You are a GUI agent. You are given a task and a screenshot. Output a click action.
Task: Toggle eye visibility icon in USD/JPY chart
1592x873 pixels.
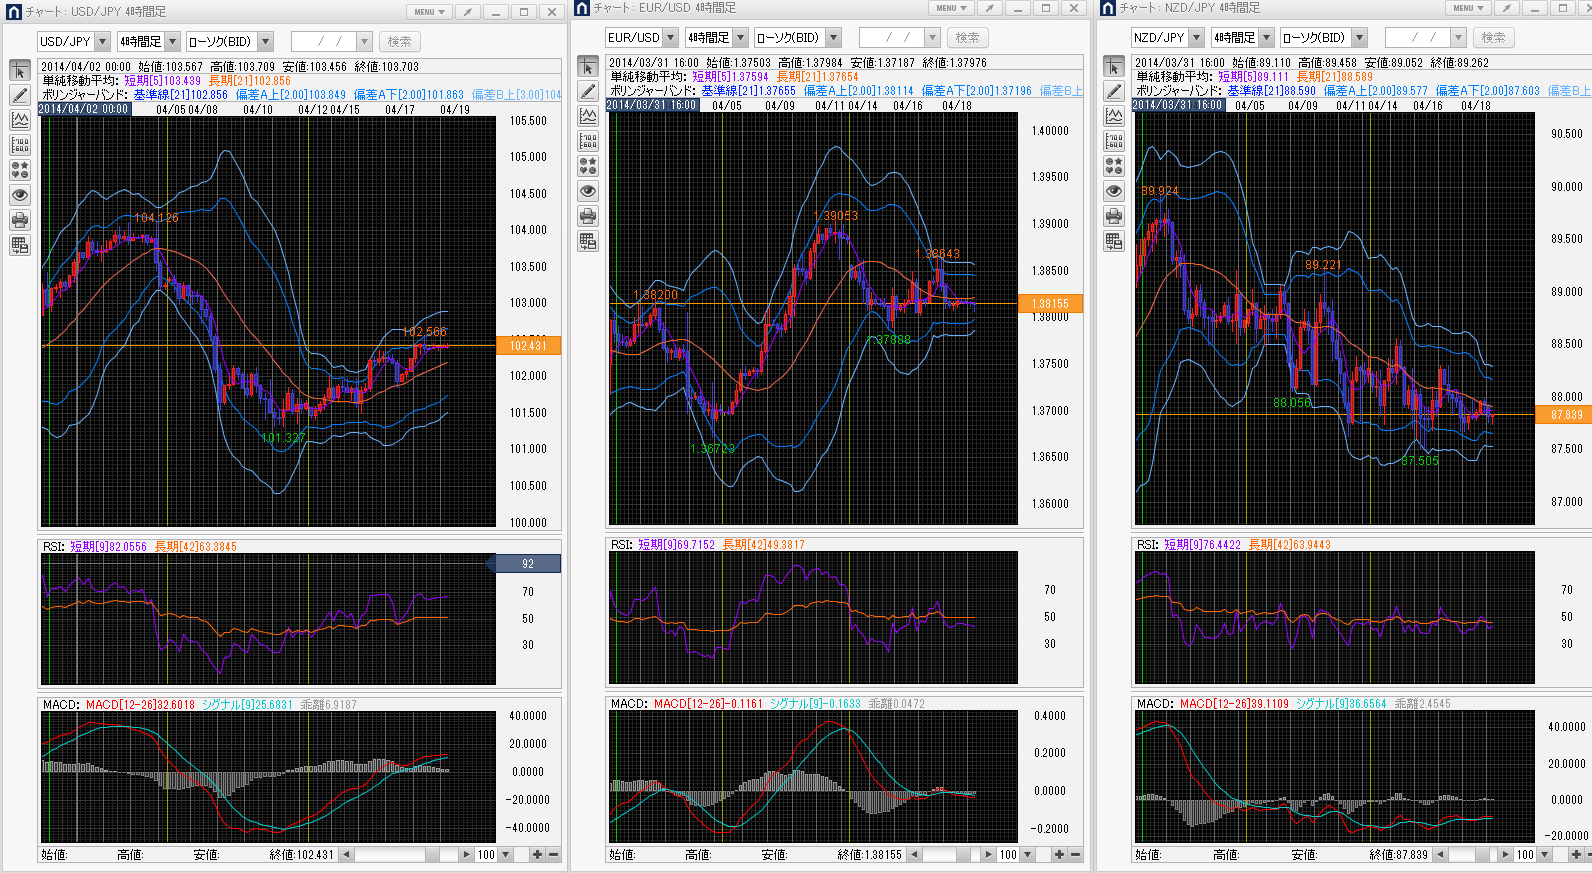[19, 195]
